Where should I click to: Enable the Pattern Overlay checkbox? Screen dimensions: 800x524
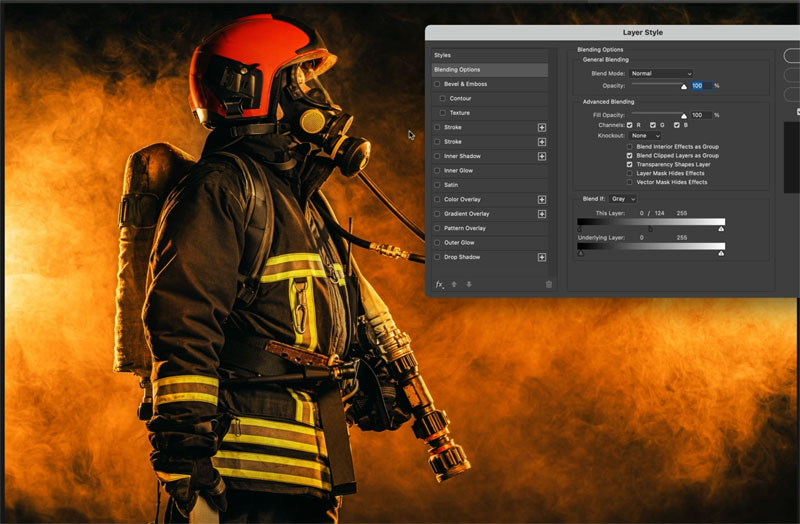point(437,228)
